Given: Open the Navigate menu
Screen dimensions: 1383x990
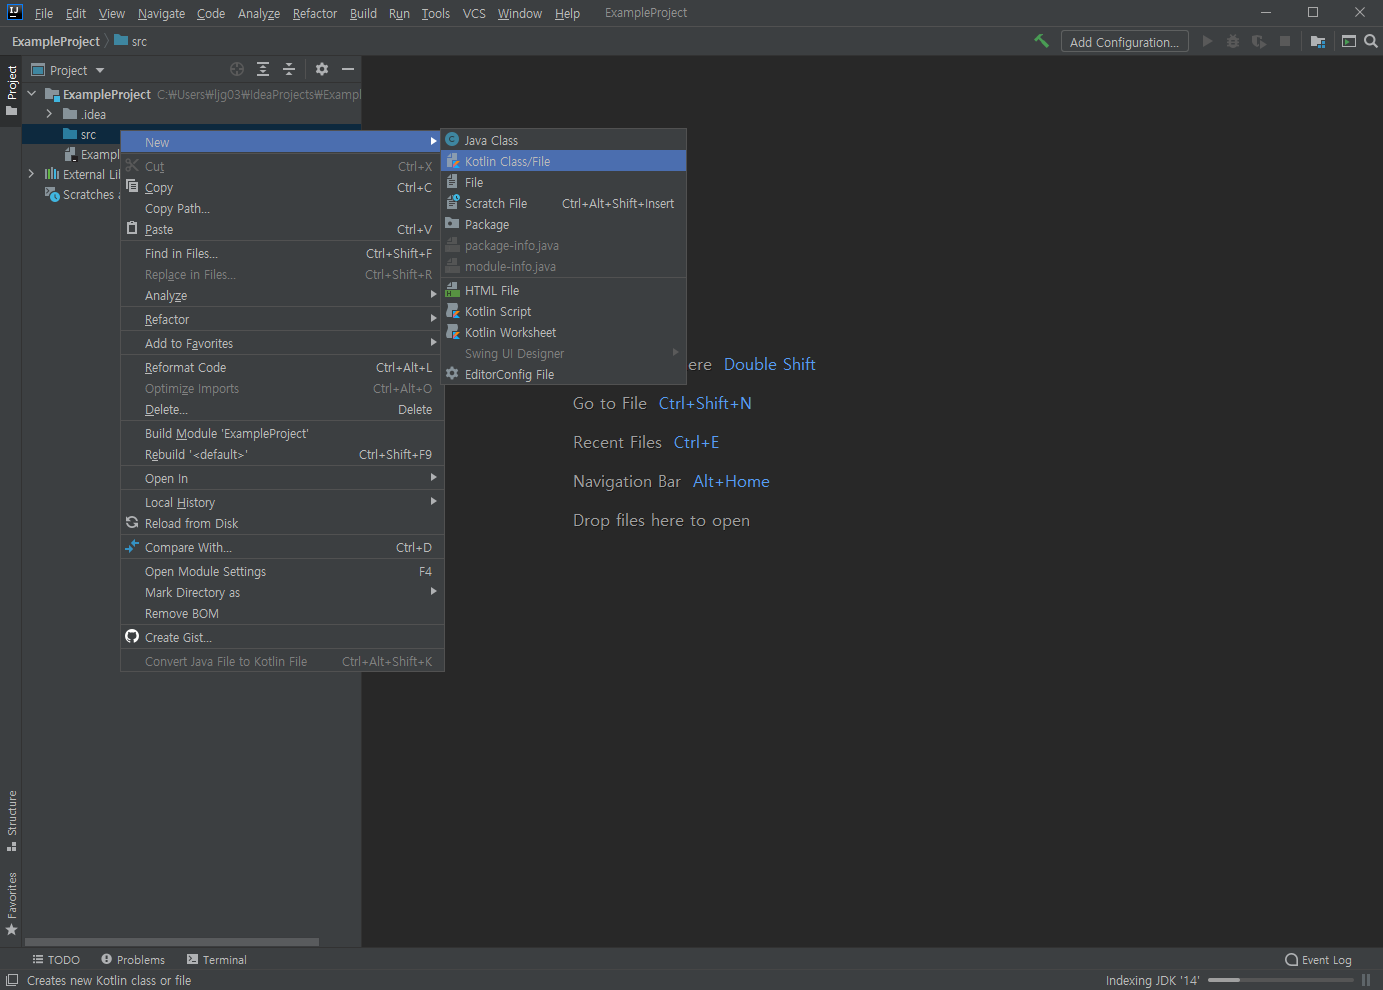Looking at the screenshot, I should click(161, 13).
